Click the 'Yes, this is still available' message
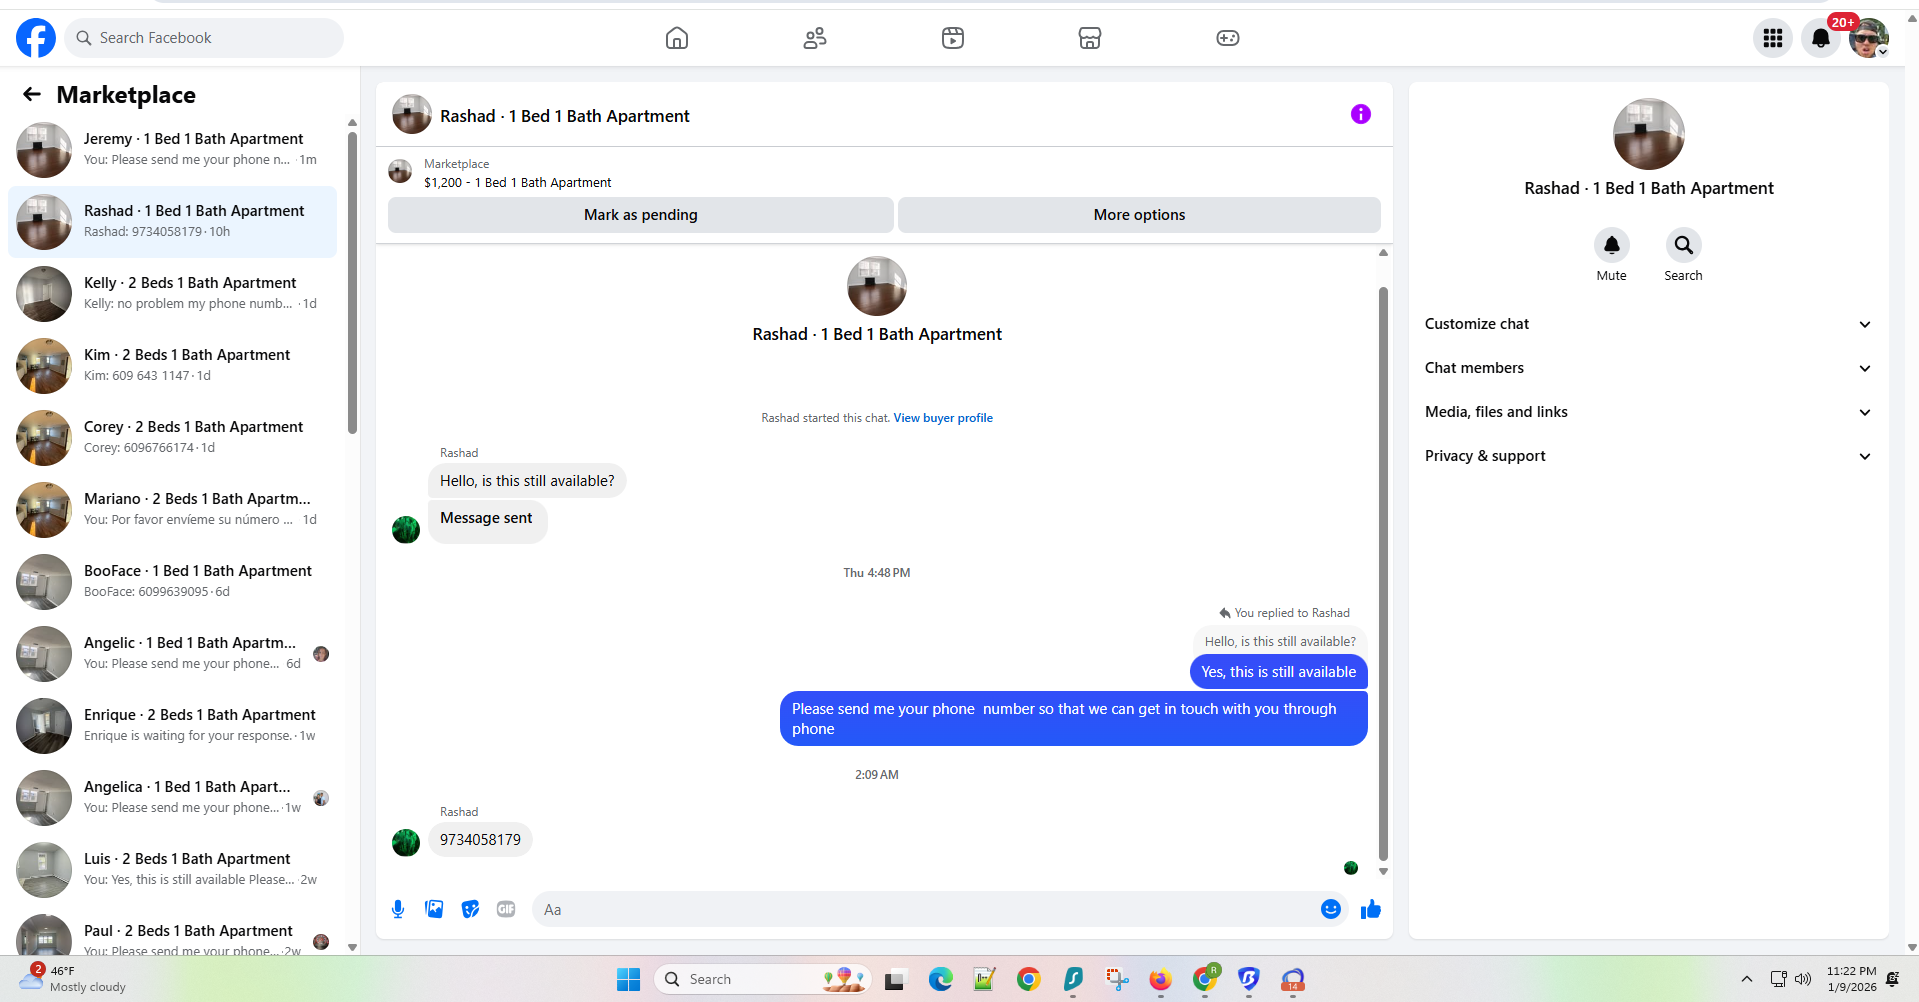1919x1002 pixels. pos(1278,672)
